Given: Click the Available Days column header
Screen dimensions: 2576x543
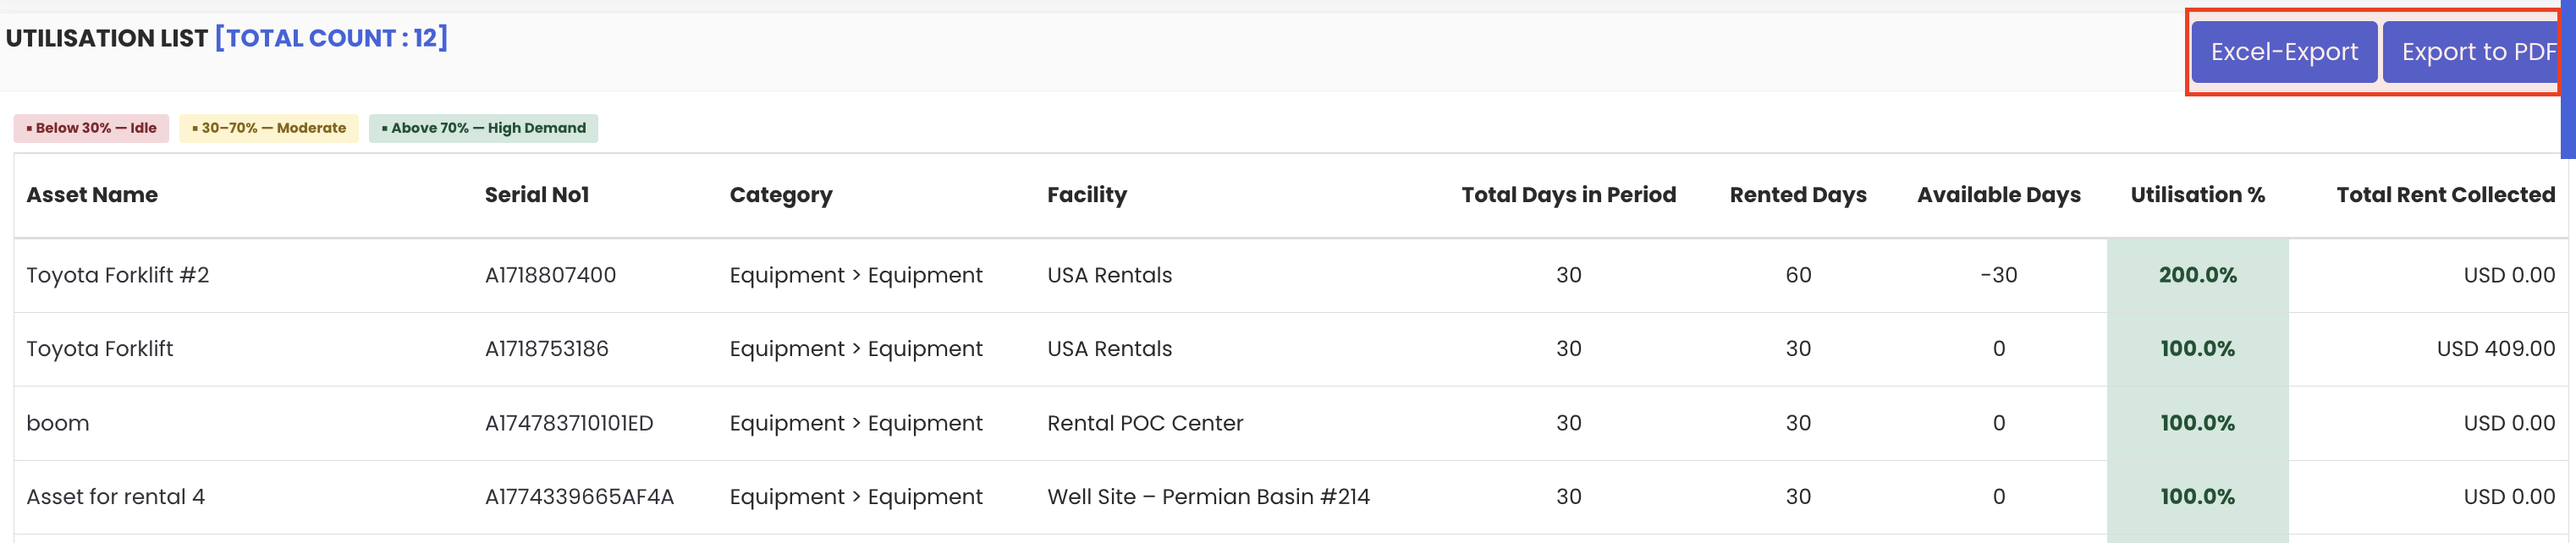Looking at the screenshot, I should (1998, 195).
